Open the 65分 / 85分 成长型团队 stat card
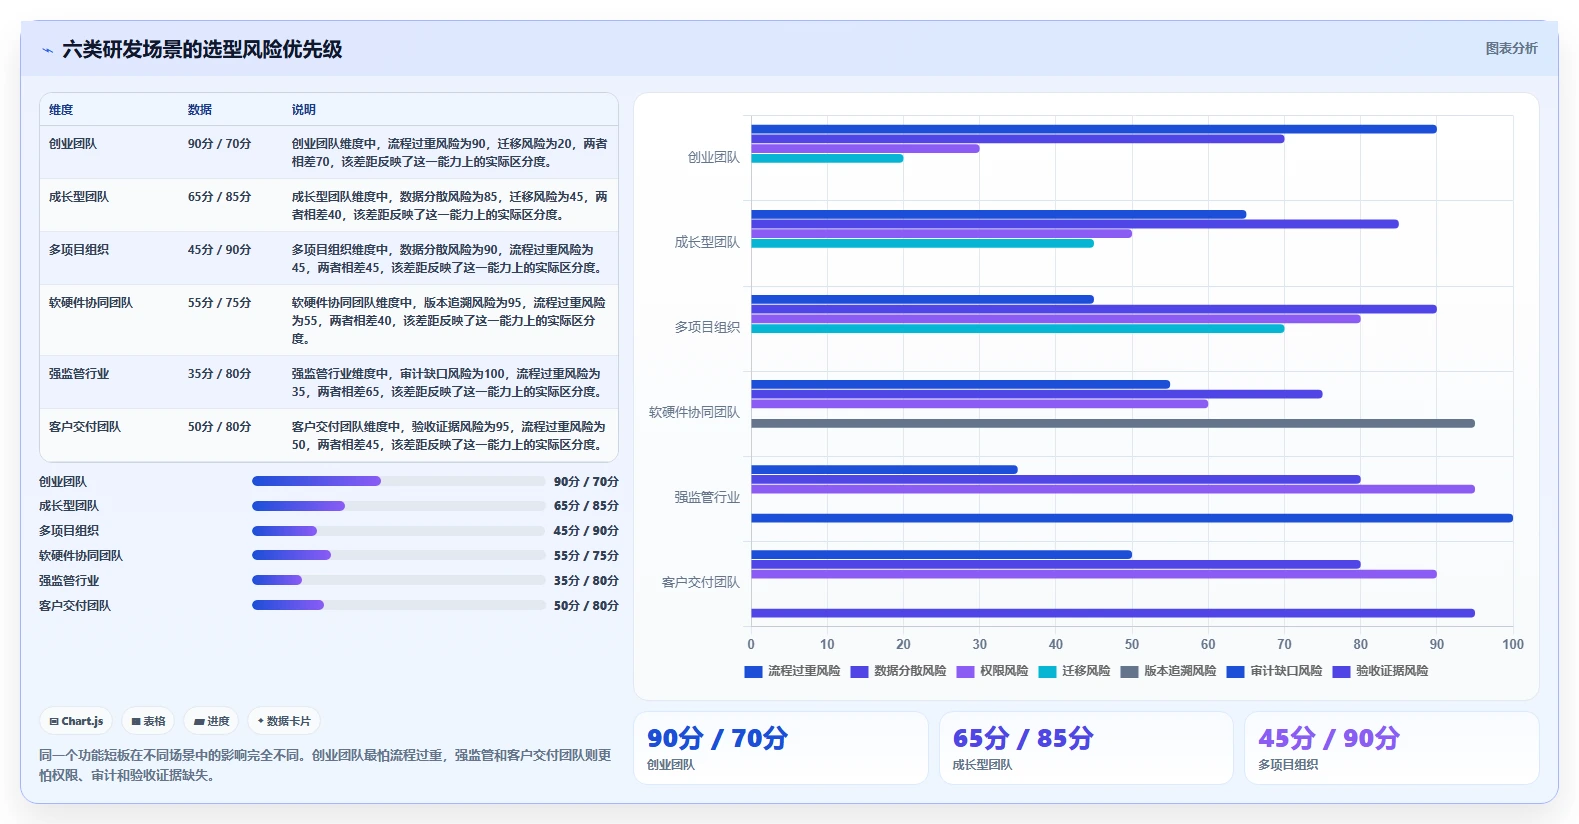 click(1086, 748)
